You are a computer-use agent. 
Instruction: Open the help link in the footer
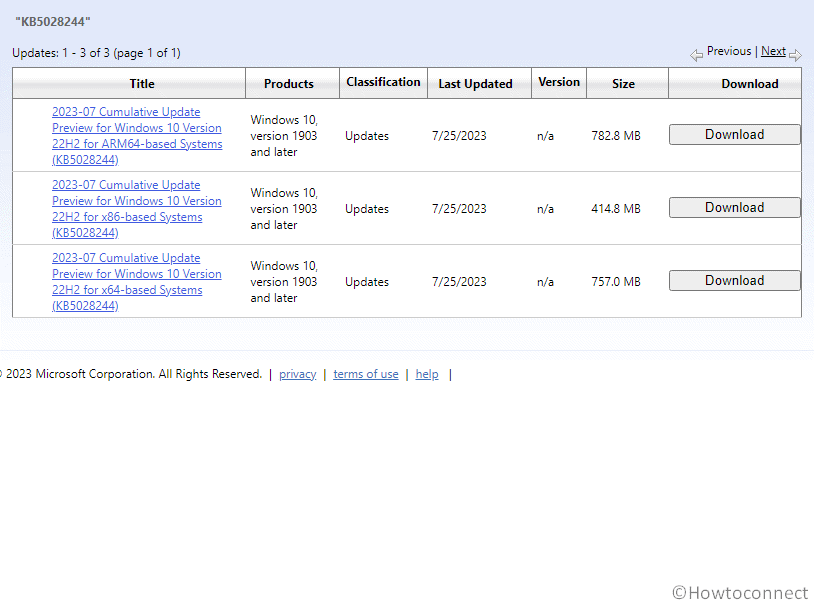427,374
